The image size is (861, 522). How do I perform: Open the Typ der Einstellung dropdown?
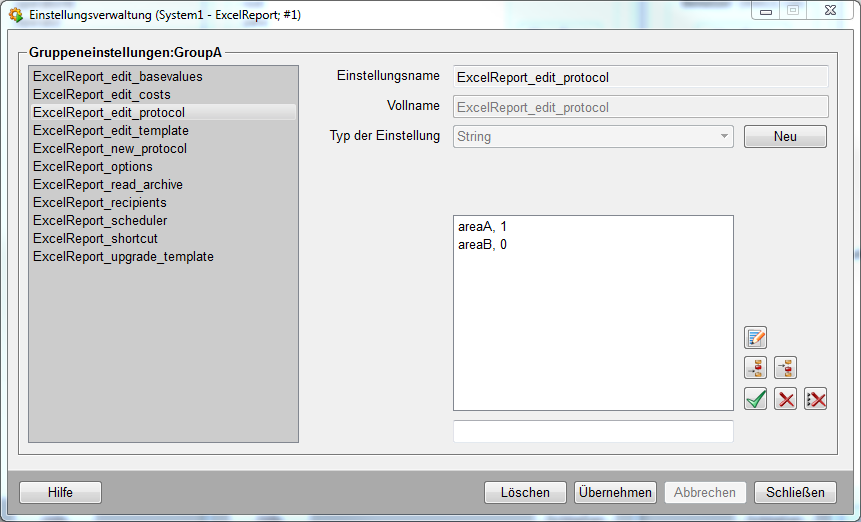(x=593, y=136)
